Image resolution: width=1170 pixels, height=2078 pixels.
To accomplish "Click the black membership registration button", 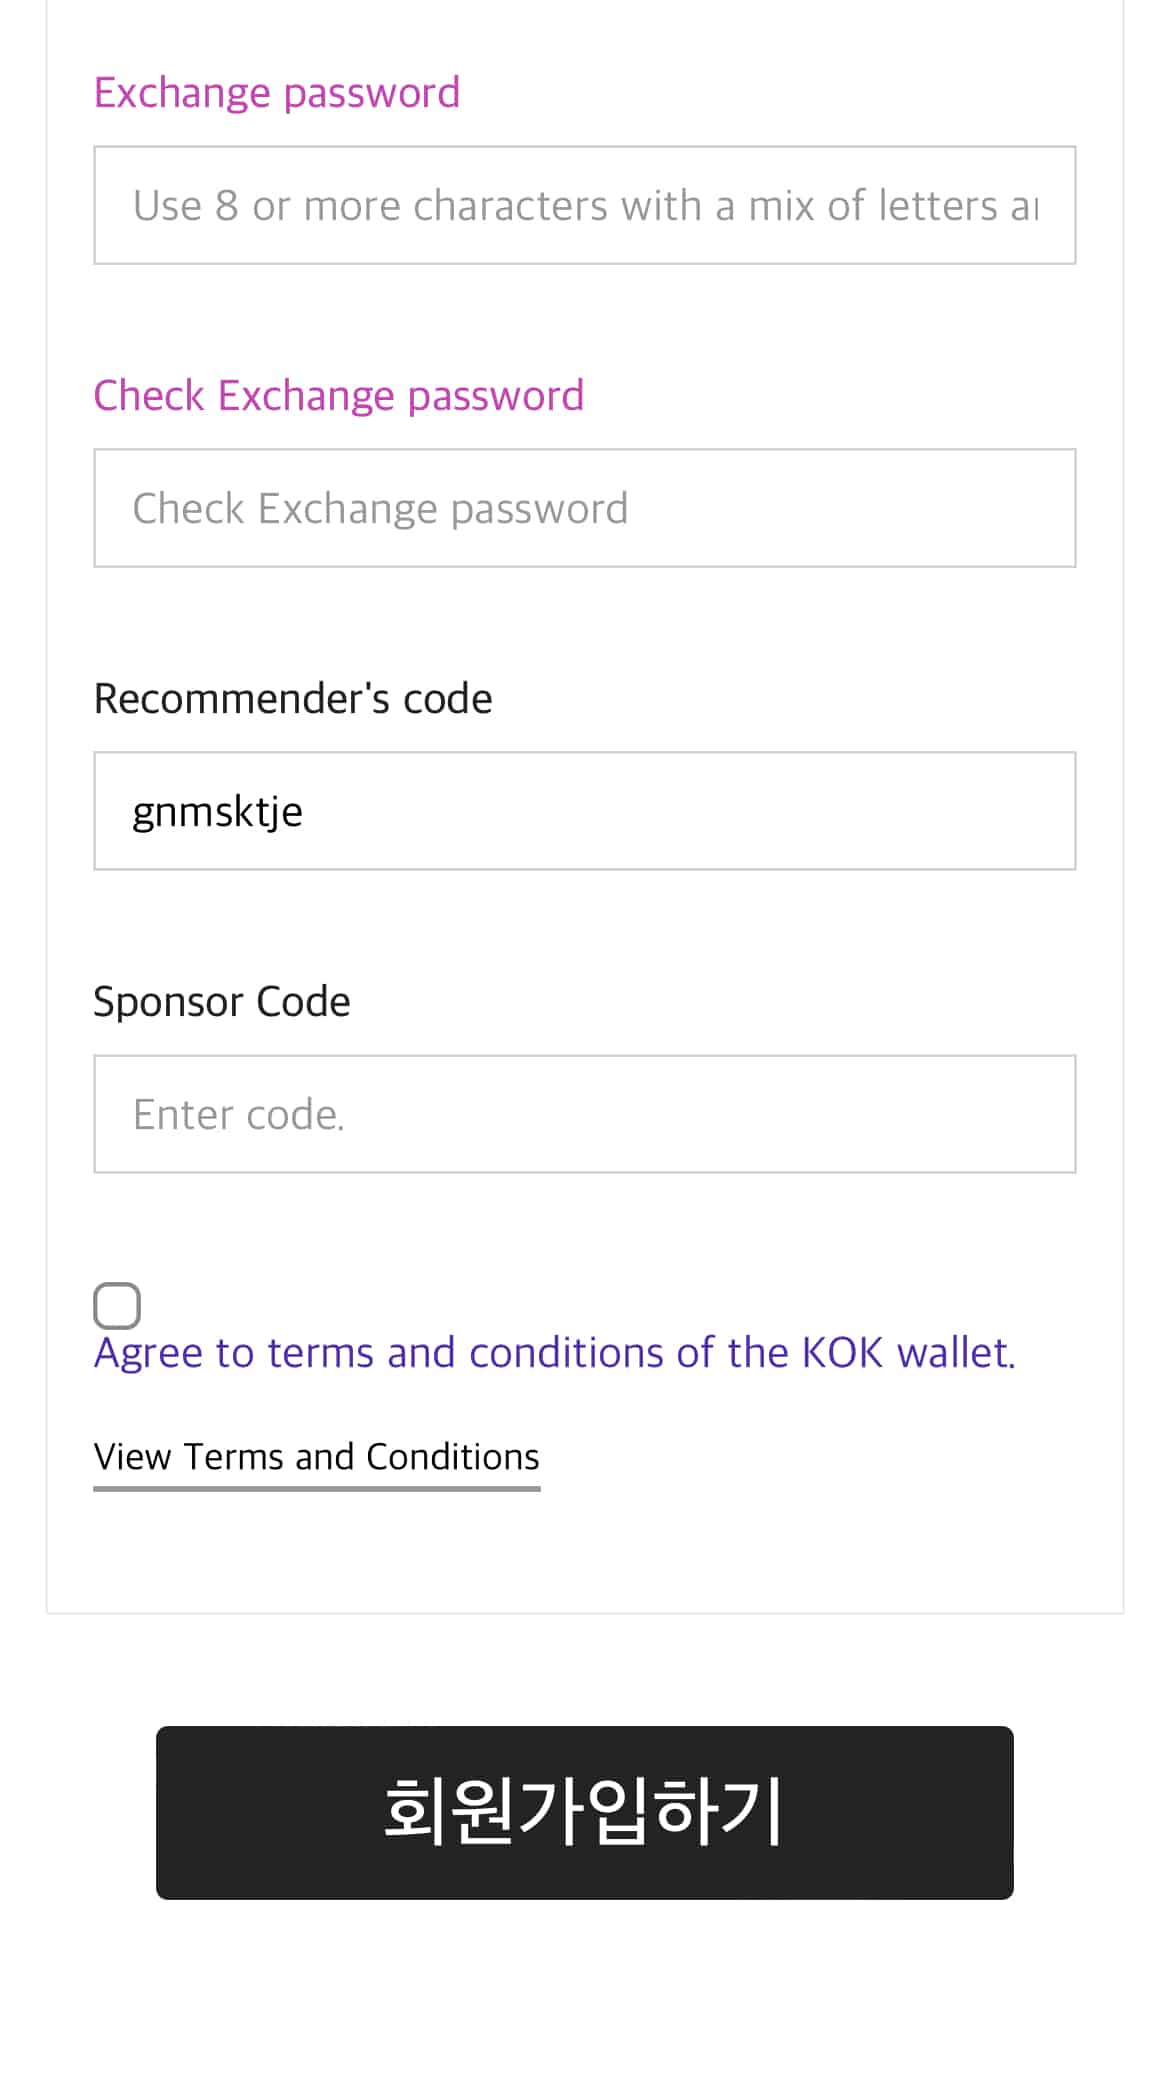I will point(584,1814).
